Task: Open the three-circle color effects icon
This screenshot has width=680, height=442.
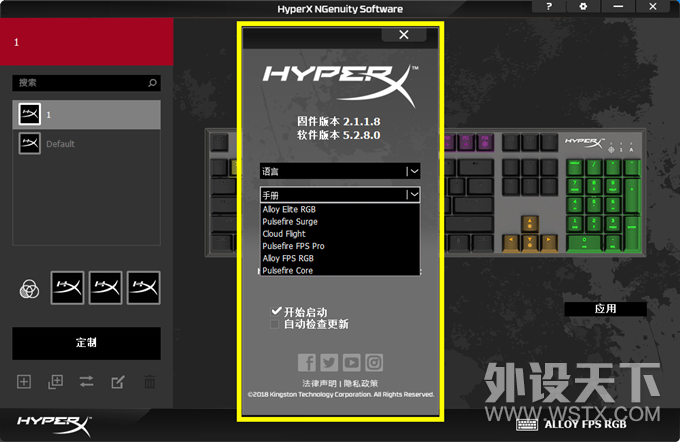Action: 29,288
